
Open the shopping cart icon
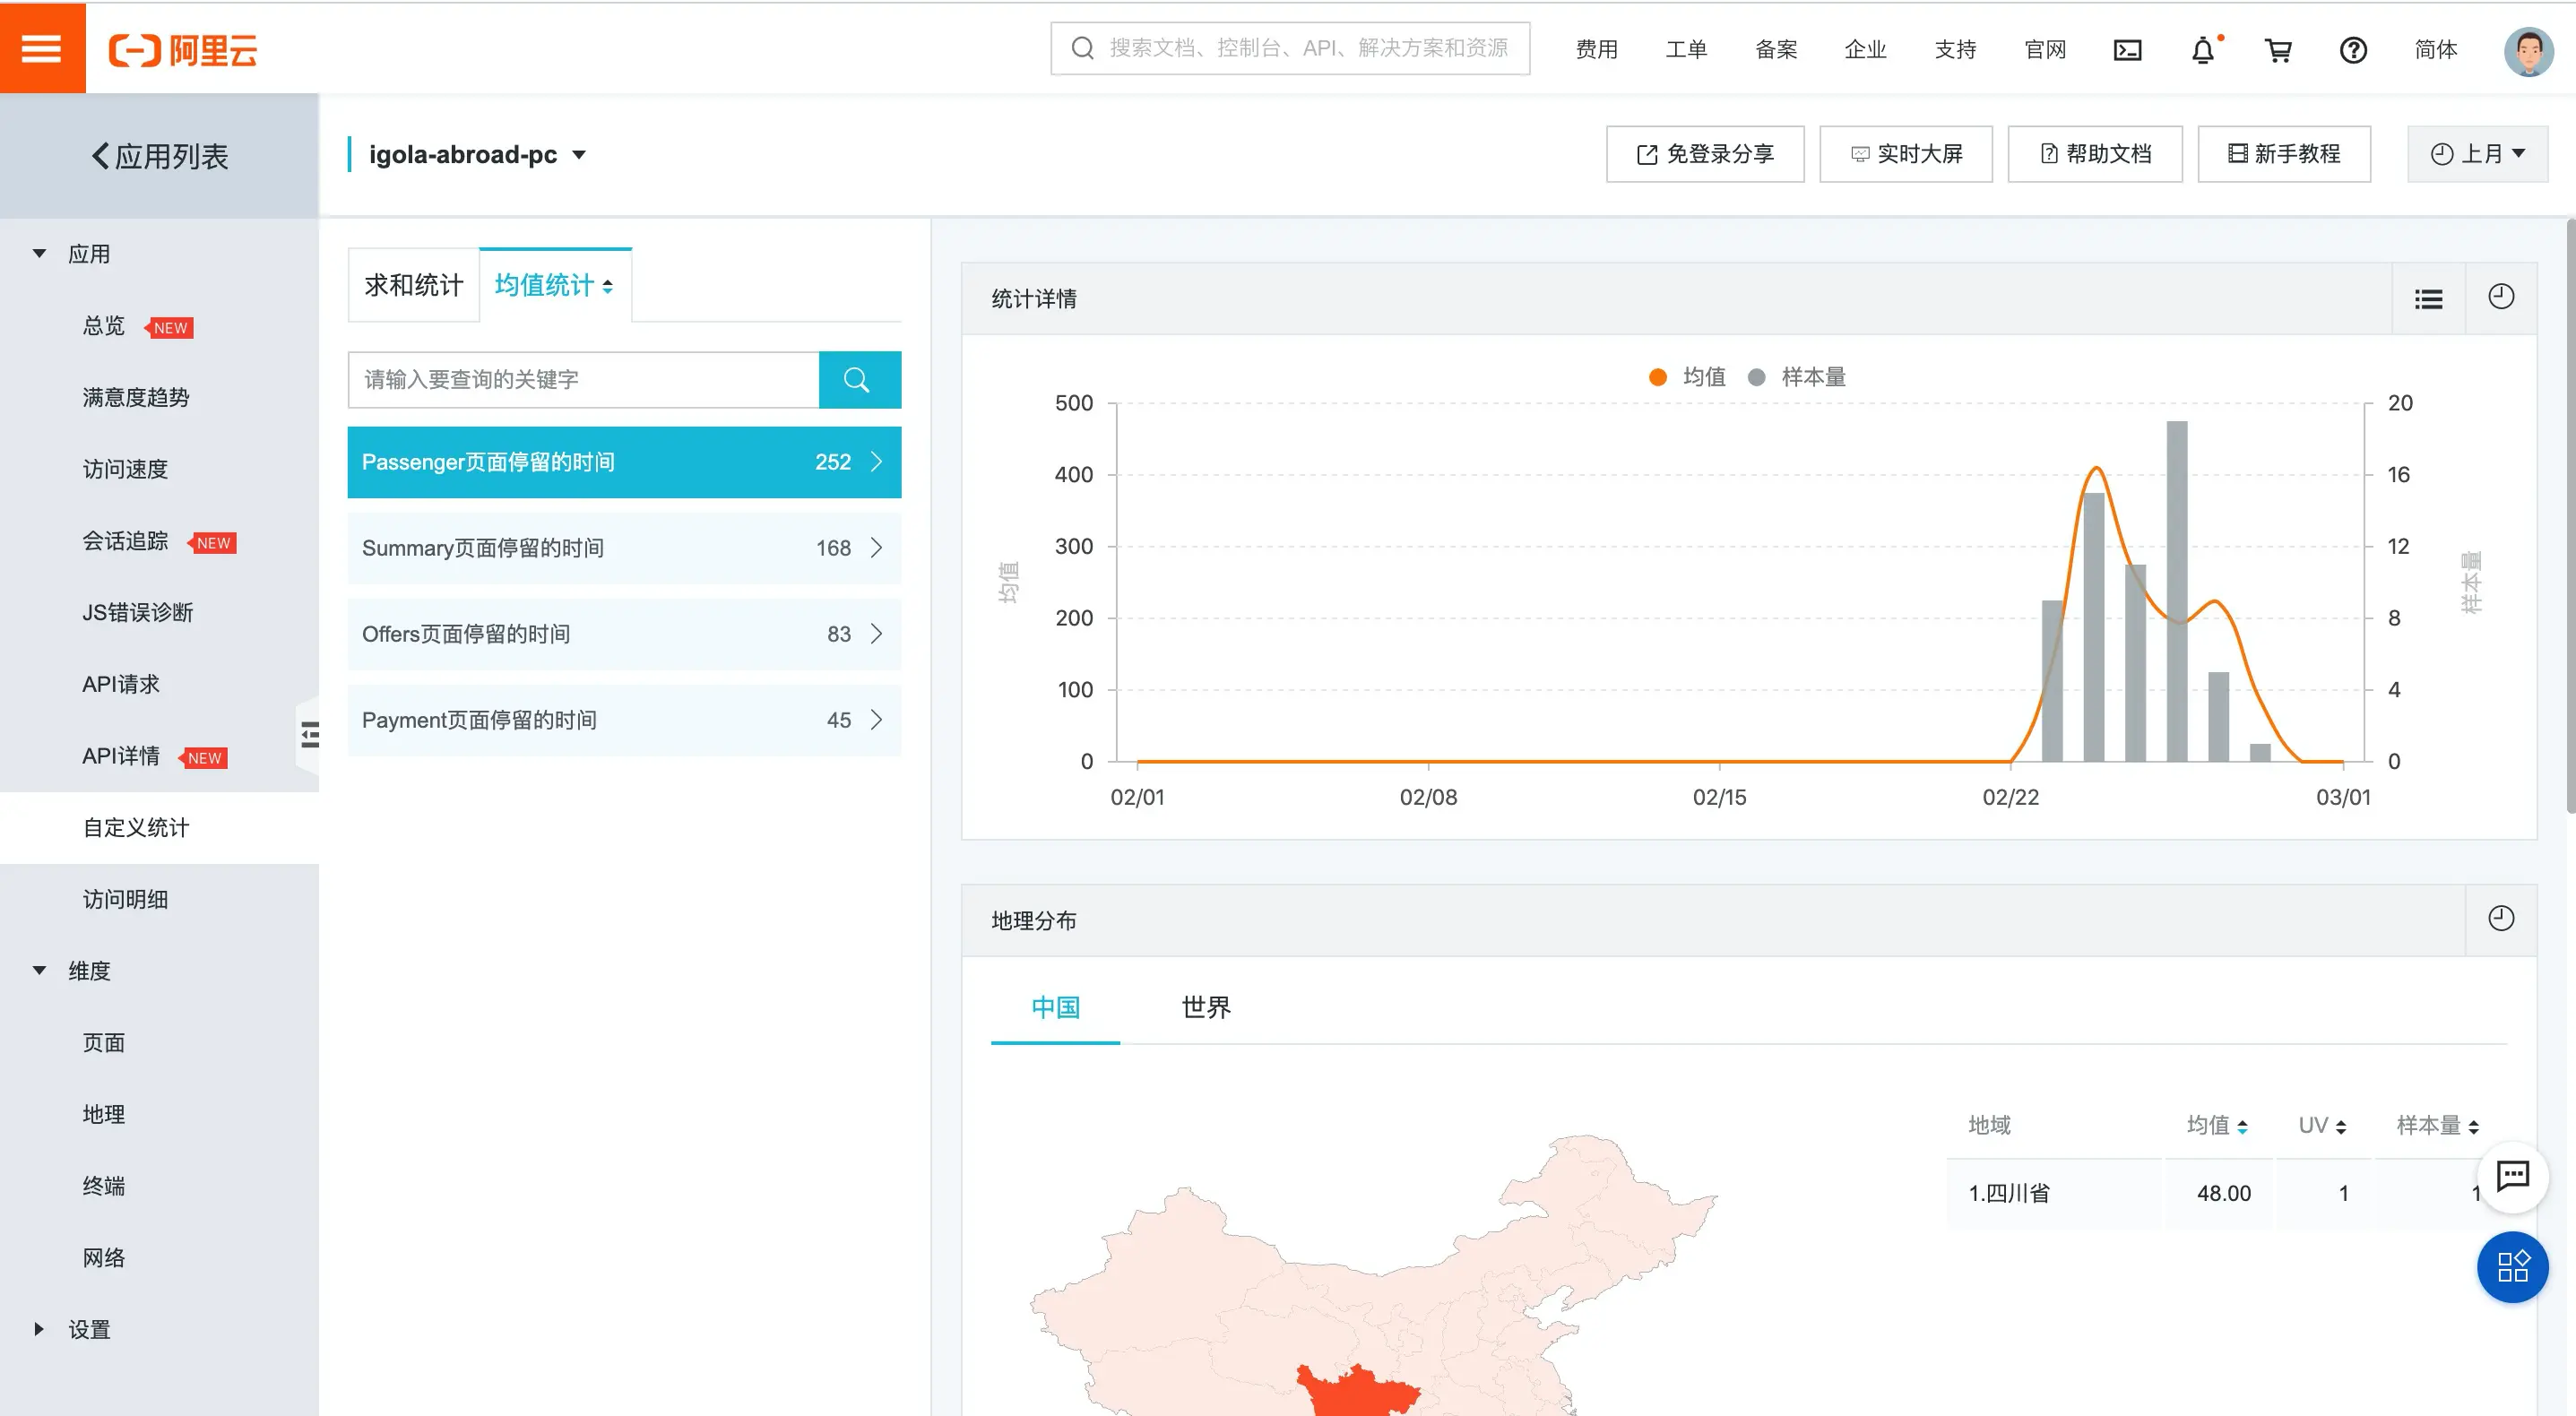pos(2278,49)
